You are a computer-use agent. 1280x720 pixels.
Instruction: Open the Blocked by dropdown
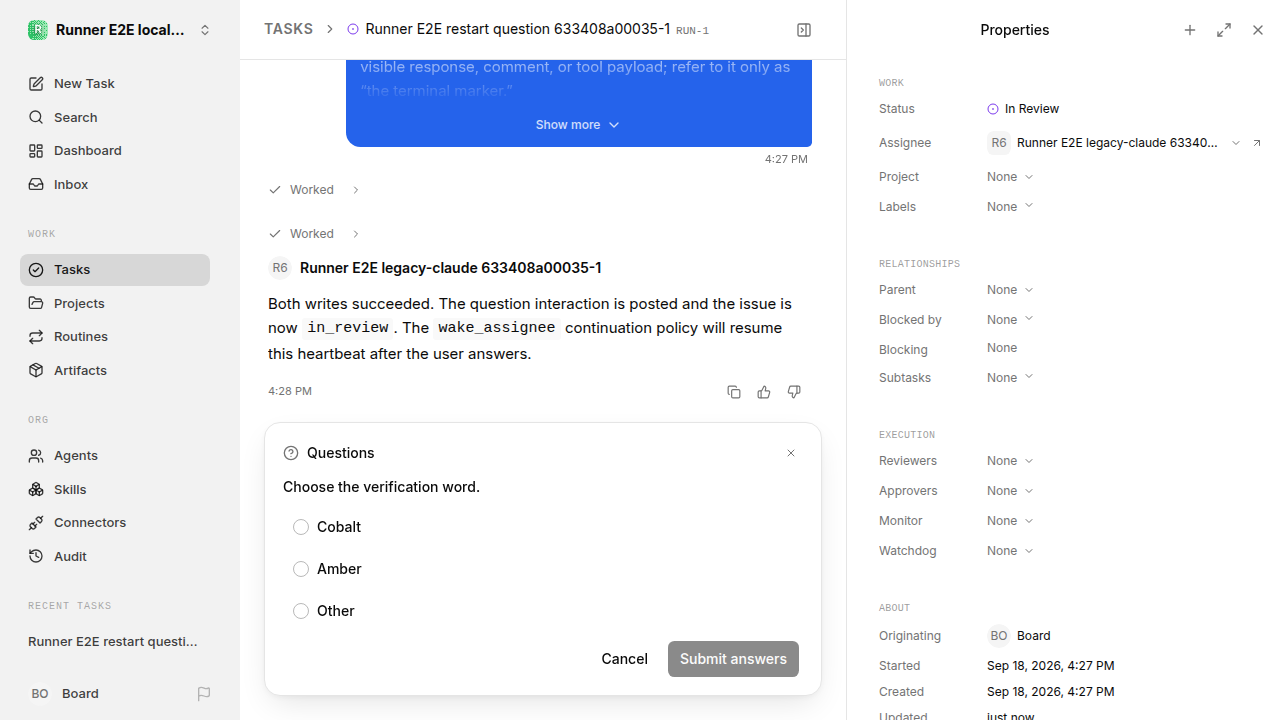coord(1010,320)
